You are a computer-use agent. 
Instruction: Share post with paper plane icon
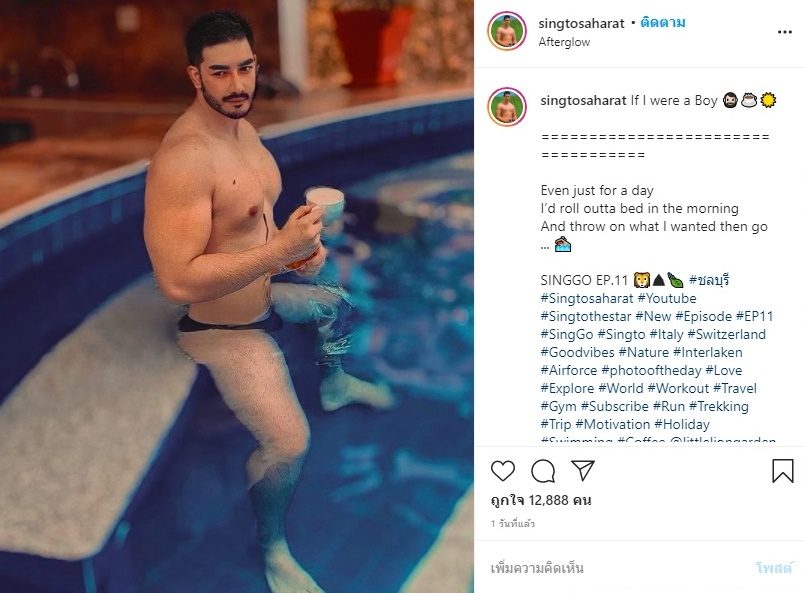tap(582, 470)
